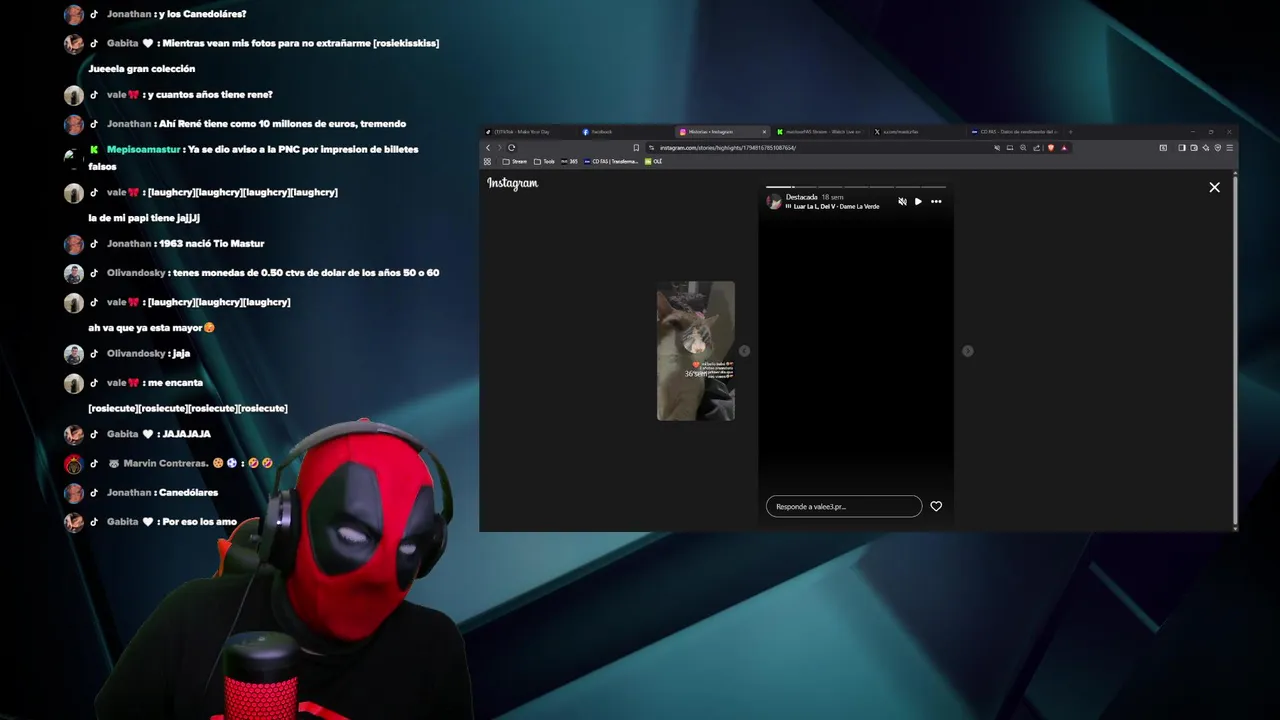Play the paused Instagram story
Viewport: 1280px width, 720px height.
(x=919, y=202)
